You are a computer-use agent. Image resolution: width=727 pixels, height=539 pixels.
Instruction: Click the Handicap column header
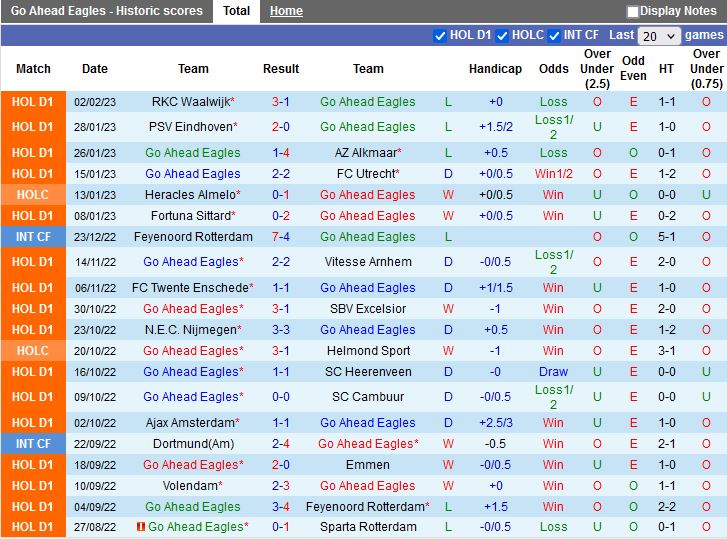(495, 69)
